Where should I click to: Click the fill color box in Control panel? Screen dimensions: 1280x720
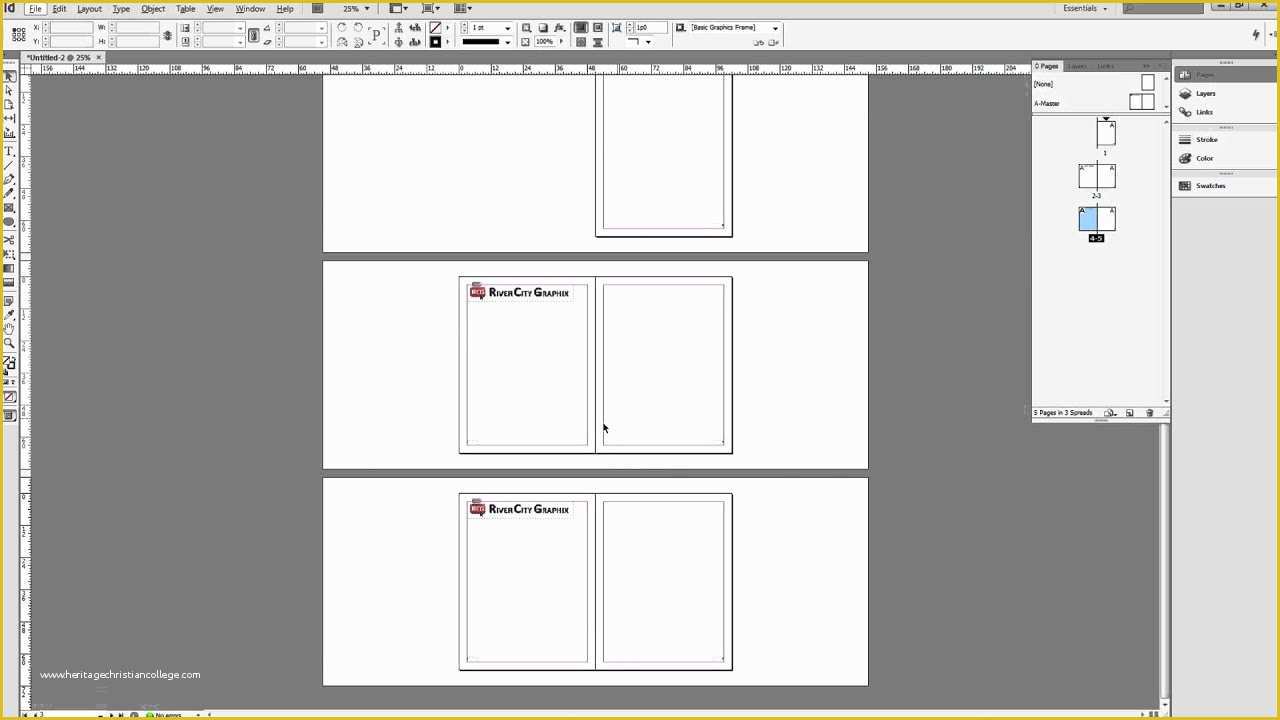tap(435, 28)
